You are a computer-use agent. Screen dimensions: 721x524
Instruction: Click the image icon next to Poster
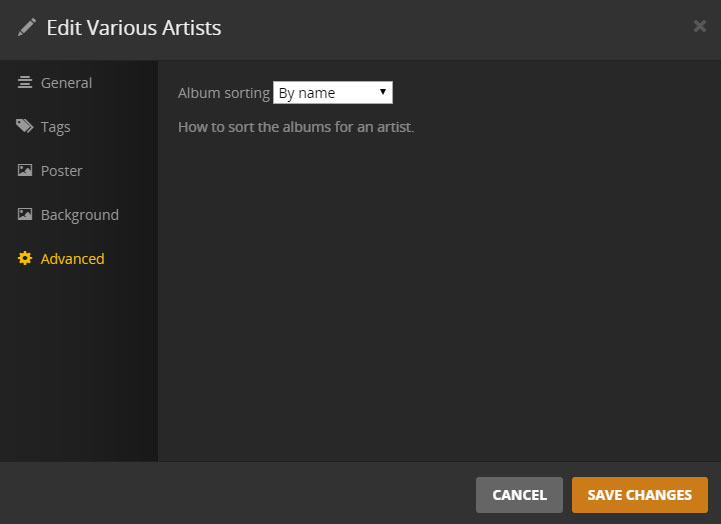(25, 171)
